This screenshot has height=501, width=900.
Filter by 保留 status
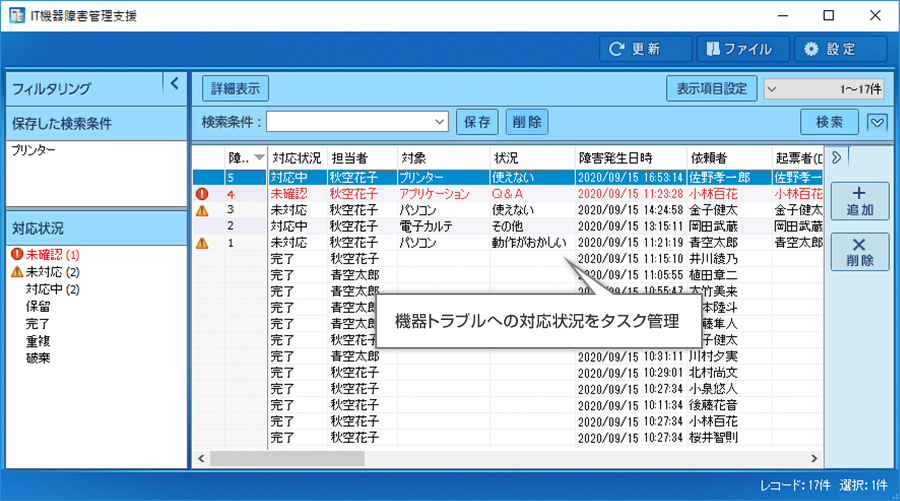(38, 306)
